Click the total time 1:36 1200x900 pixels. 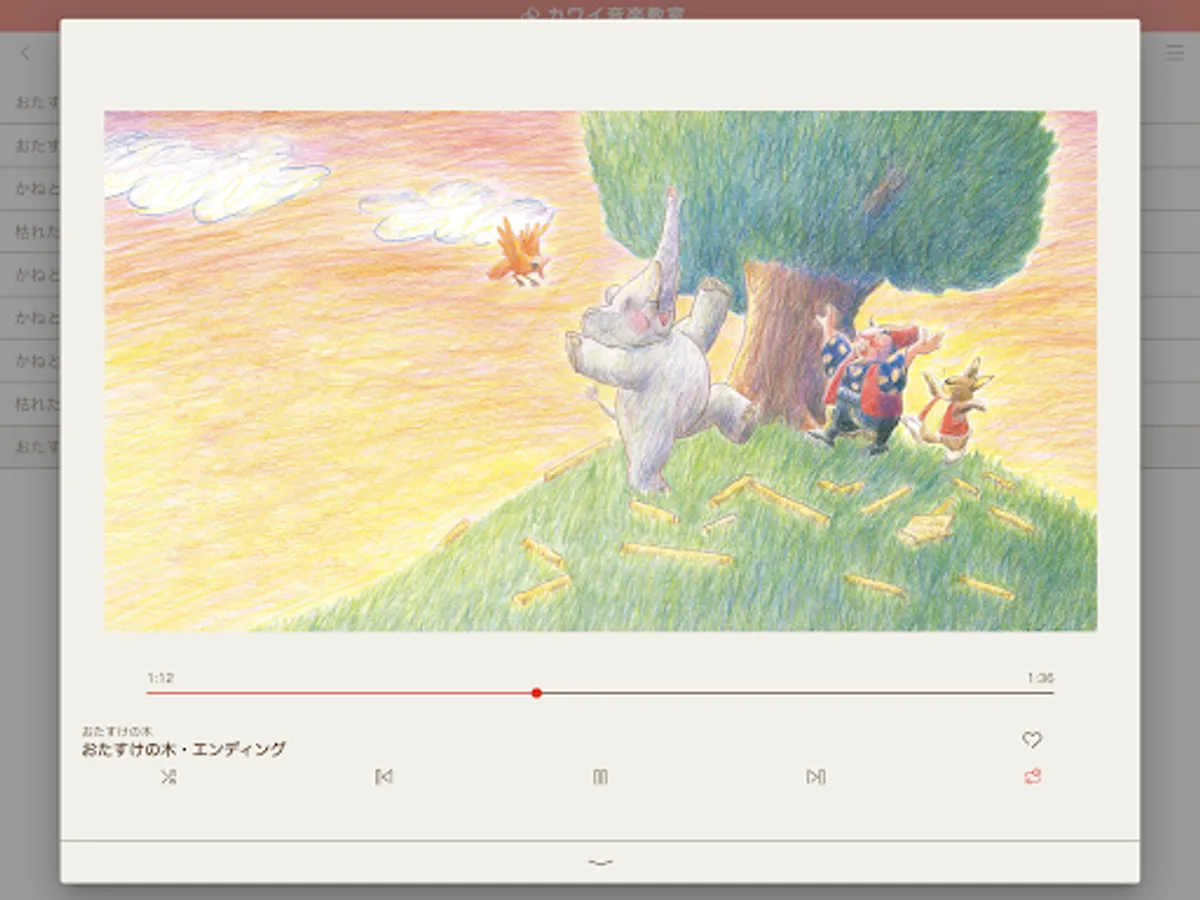click(1040, 678)
